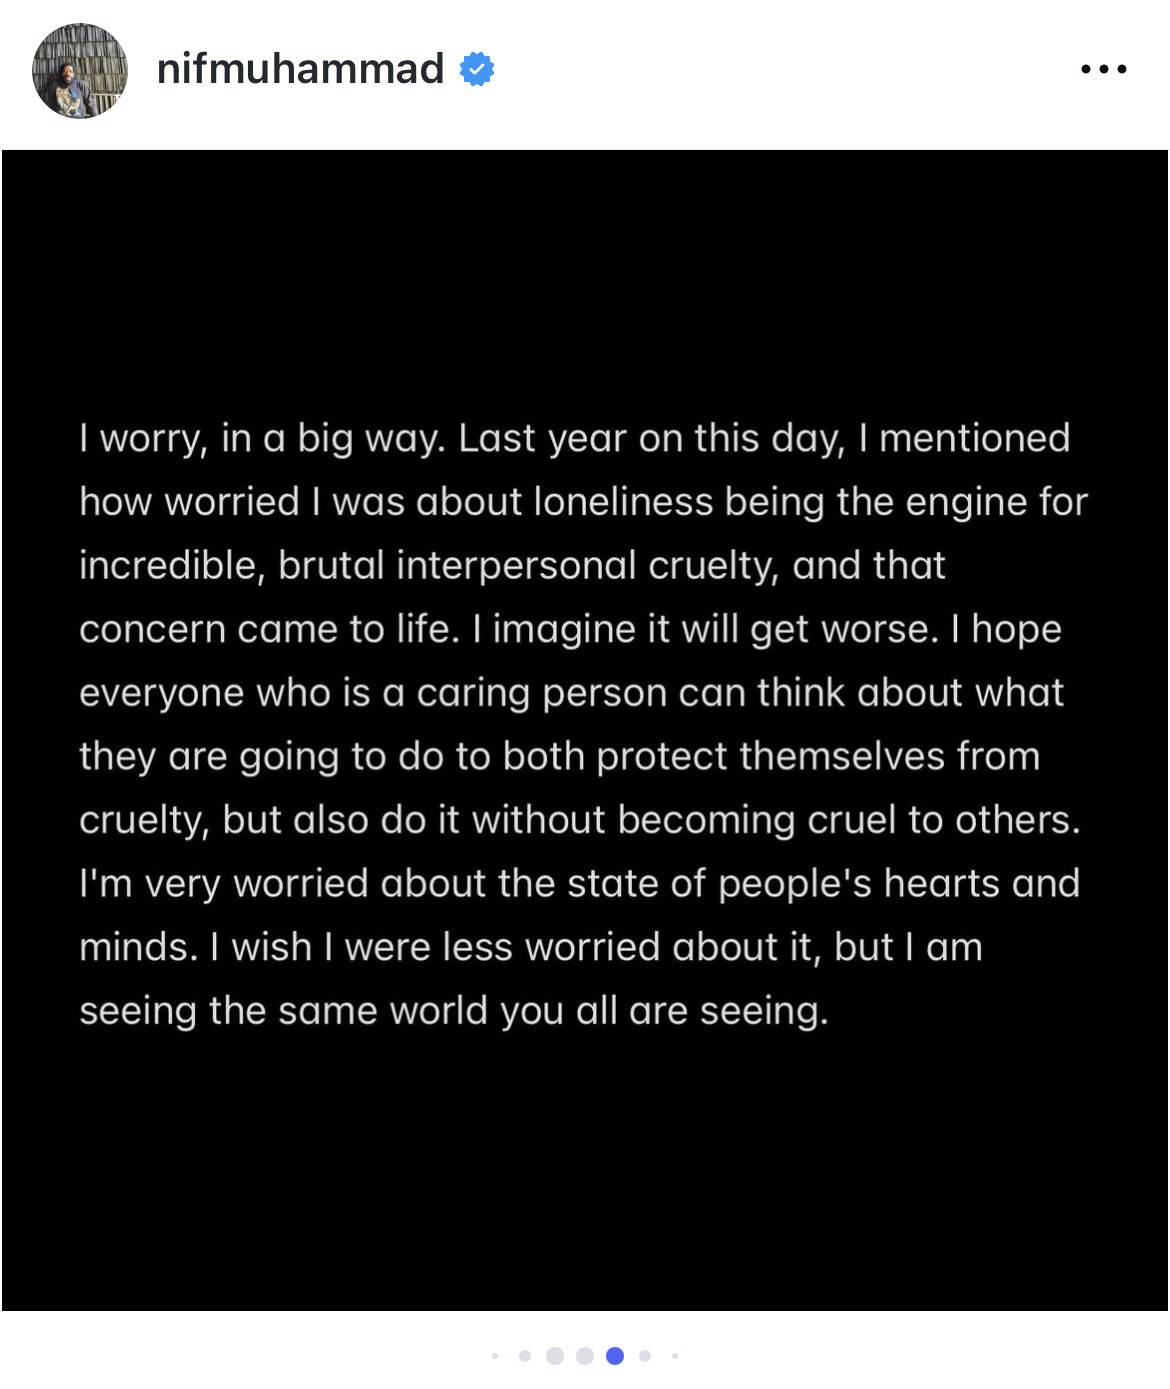Open nifmuhammad's profile picture
This screenshot has width=1170, height=1389.
pyautogui.click(x=80, y=71)
